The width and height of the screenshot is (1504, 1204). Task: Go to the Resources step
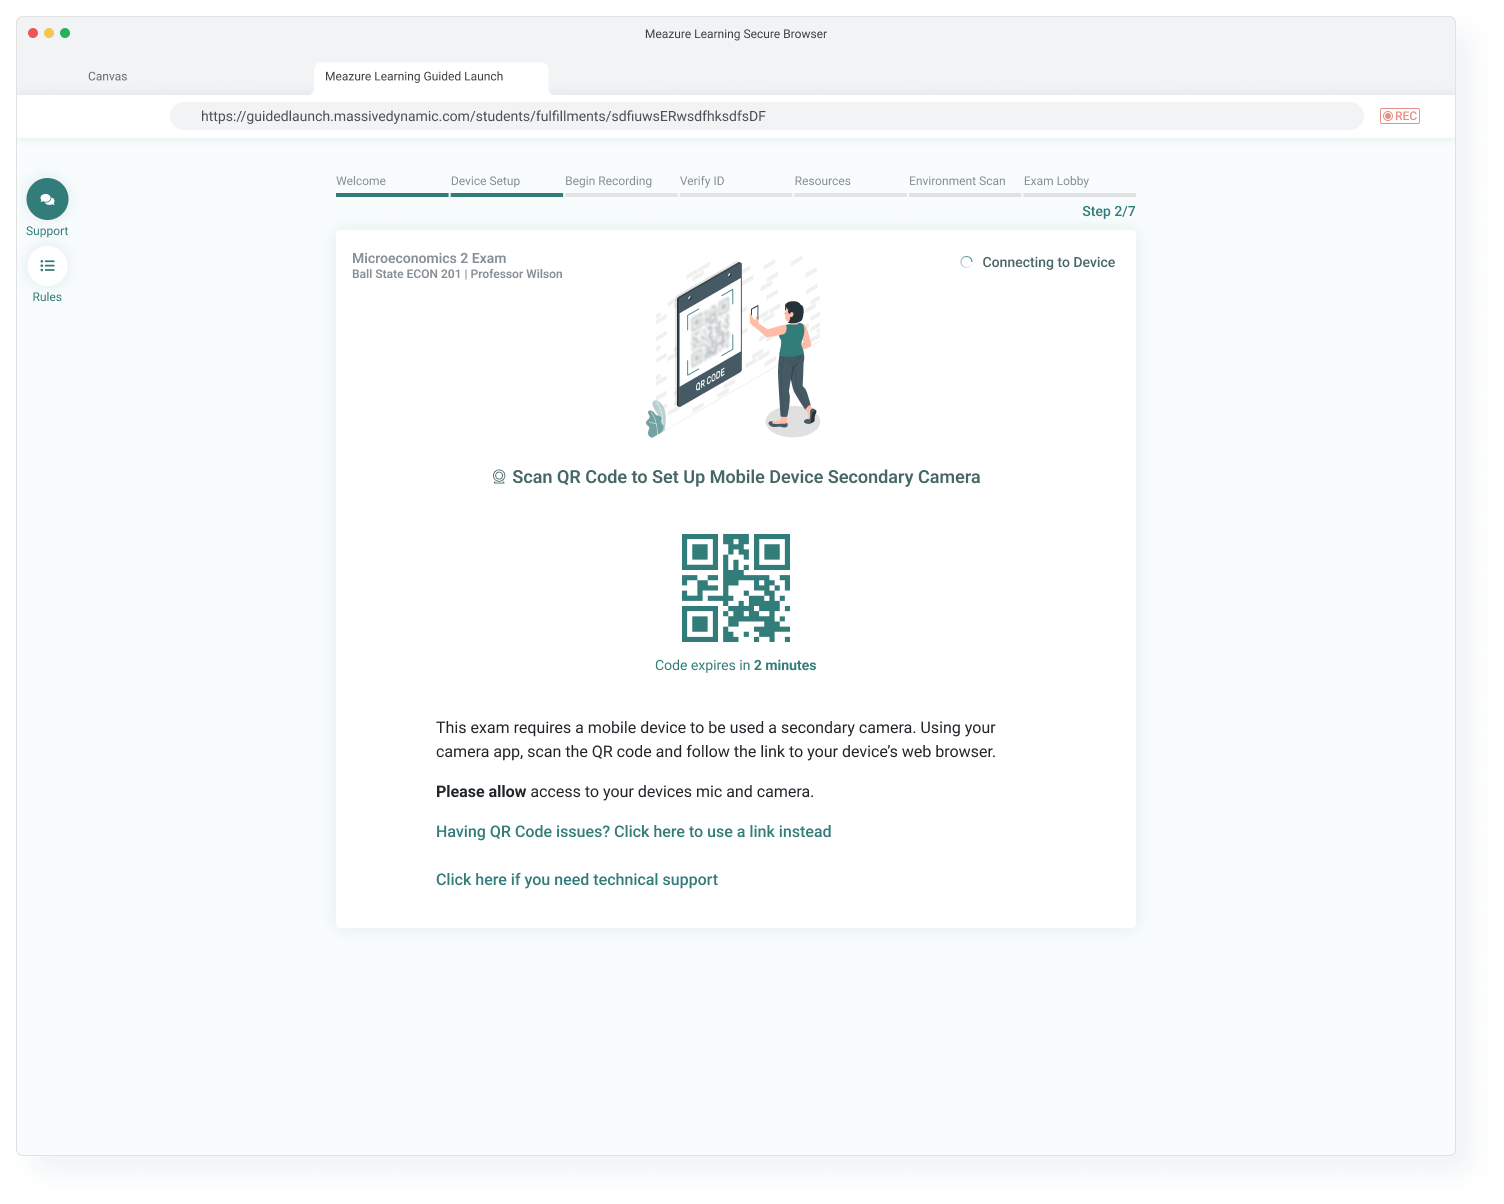click(x=850, y=184)
